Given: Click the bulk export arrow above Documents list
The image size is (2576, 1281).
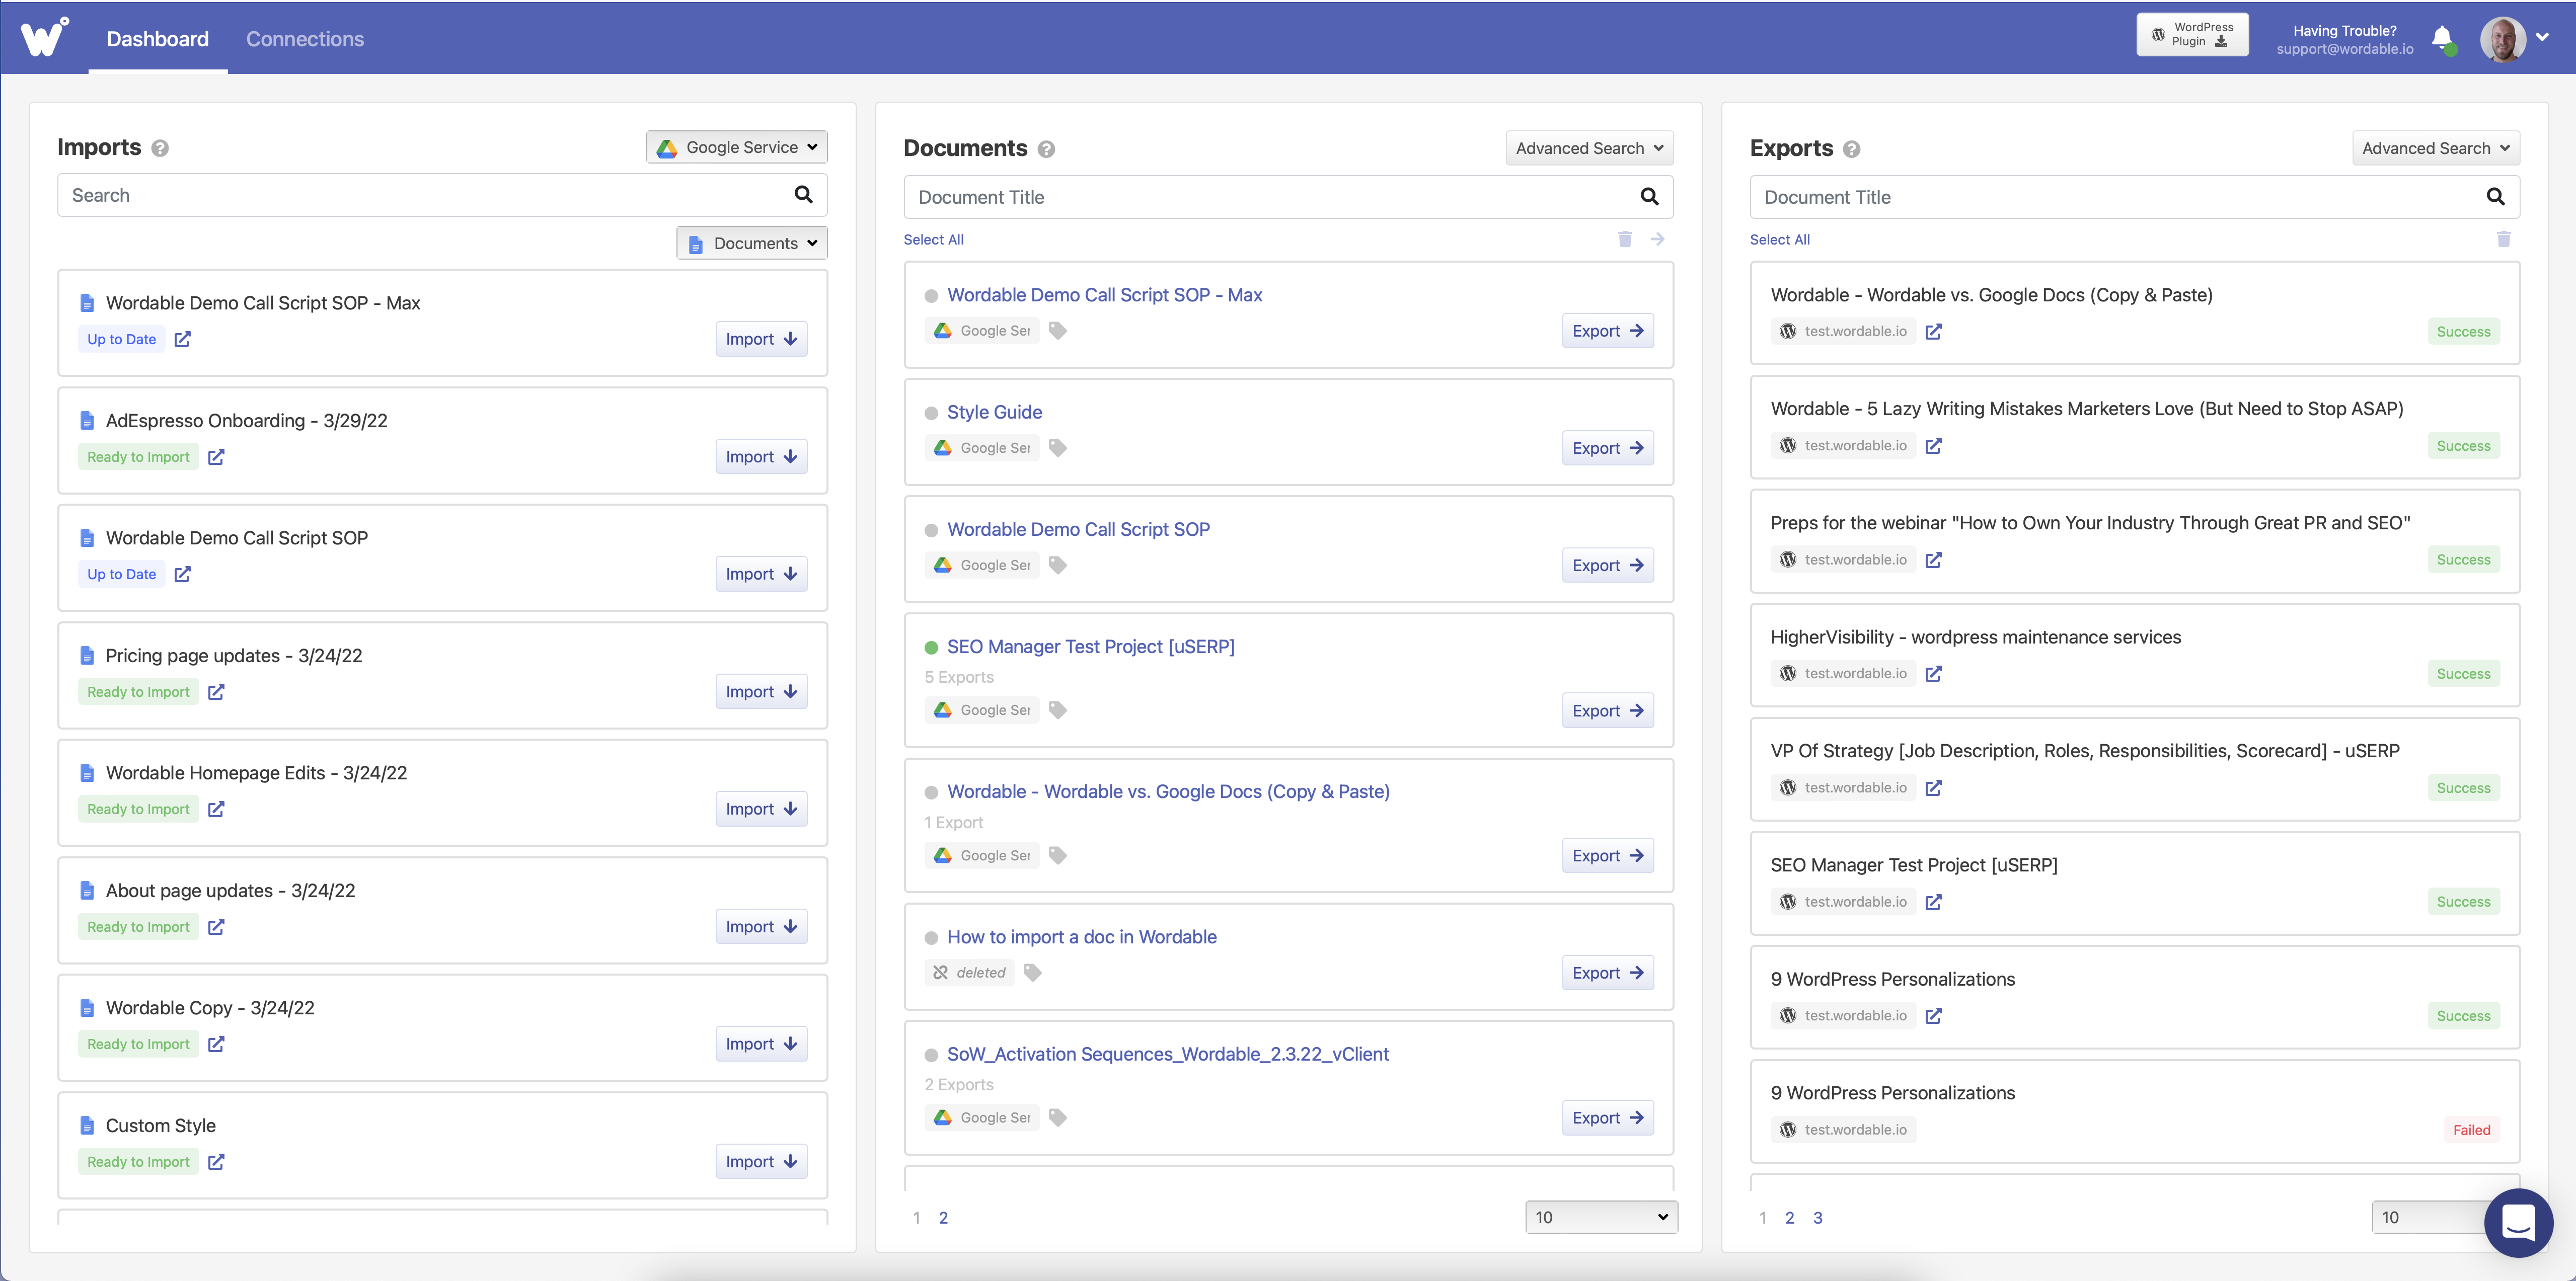Looking at the screenshot, I should 1658,239.
